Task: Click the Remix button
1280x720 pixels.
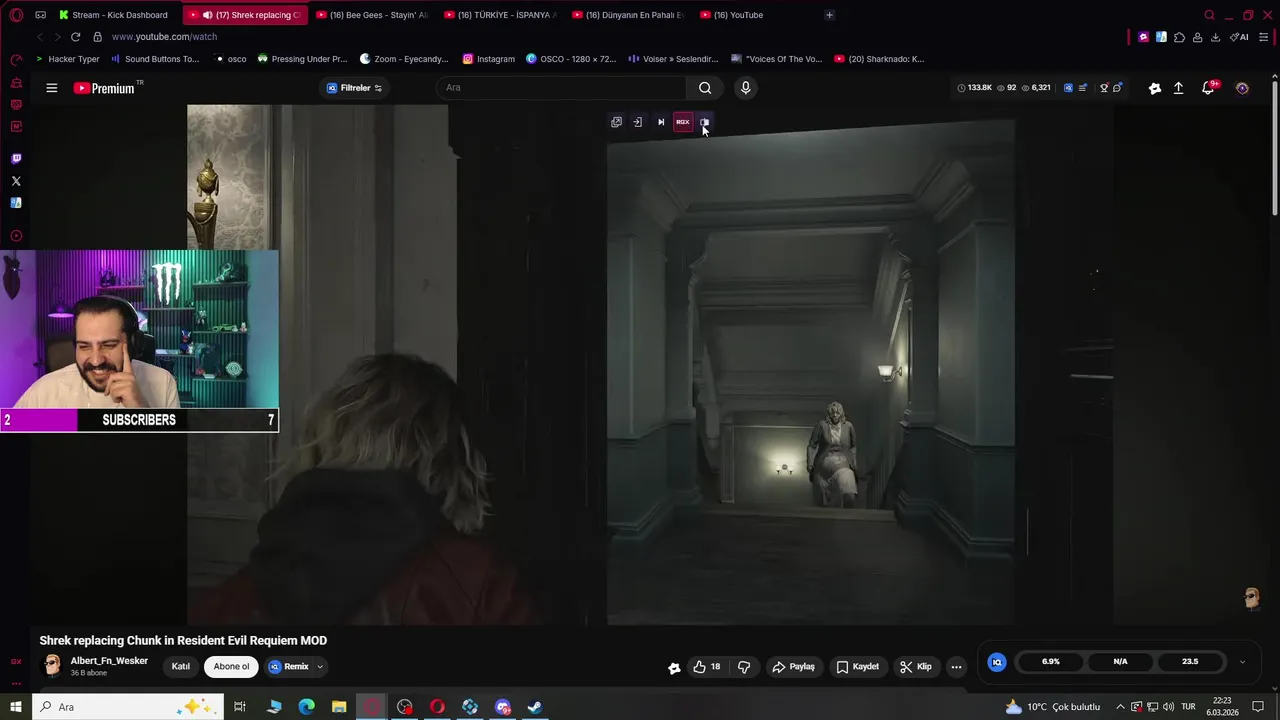Action: pos(288,667)
